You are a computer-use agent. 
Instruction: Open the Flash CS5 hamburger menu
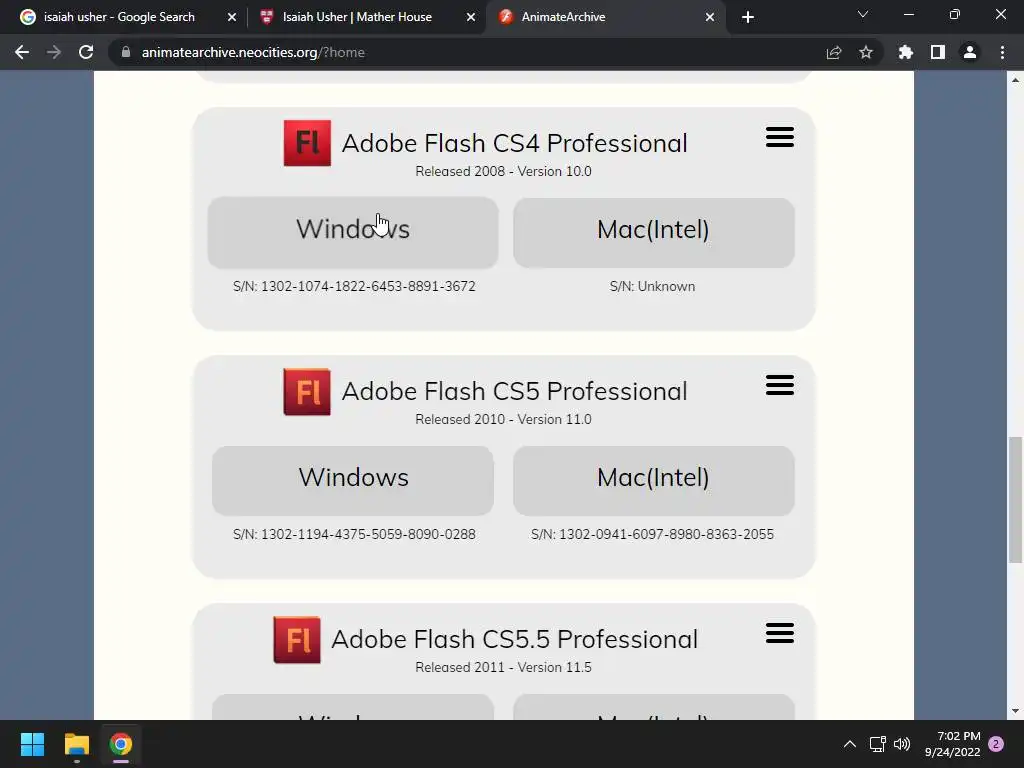coord(780,385)
